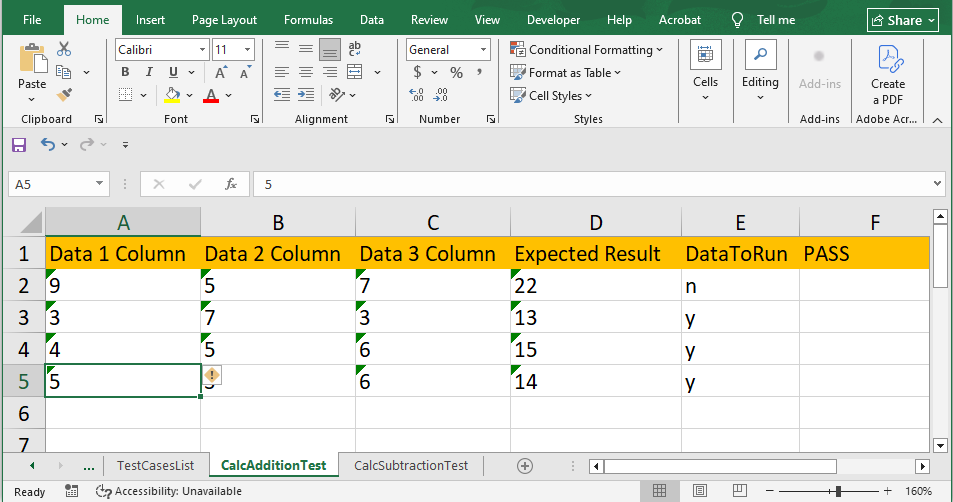The width and height of the screenshot is (953, 502).
Task: Set Bottom Align for cell content
Action: [330, 49]
